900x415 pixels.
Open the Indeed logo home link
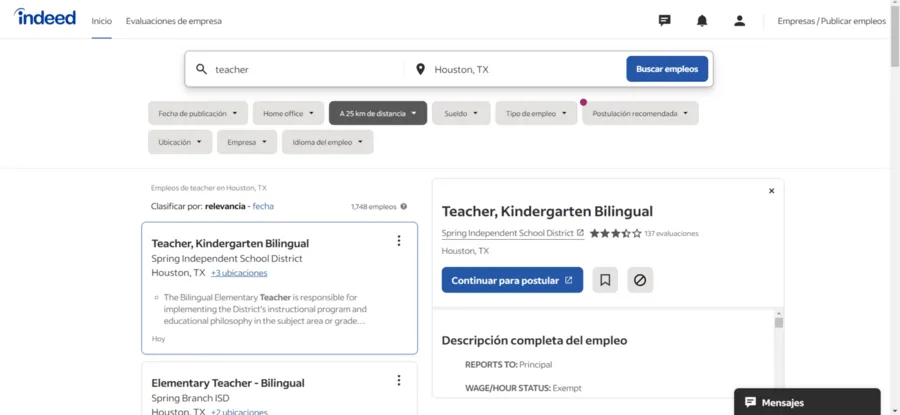(x=45, y=17)
